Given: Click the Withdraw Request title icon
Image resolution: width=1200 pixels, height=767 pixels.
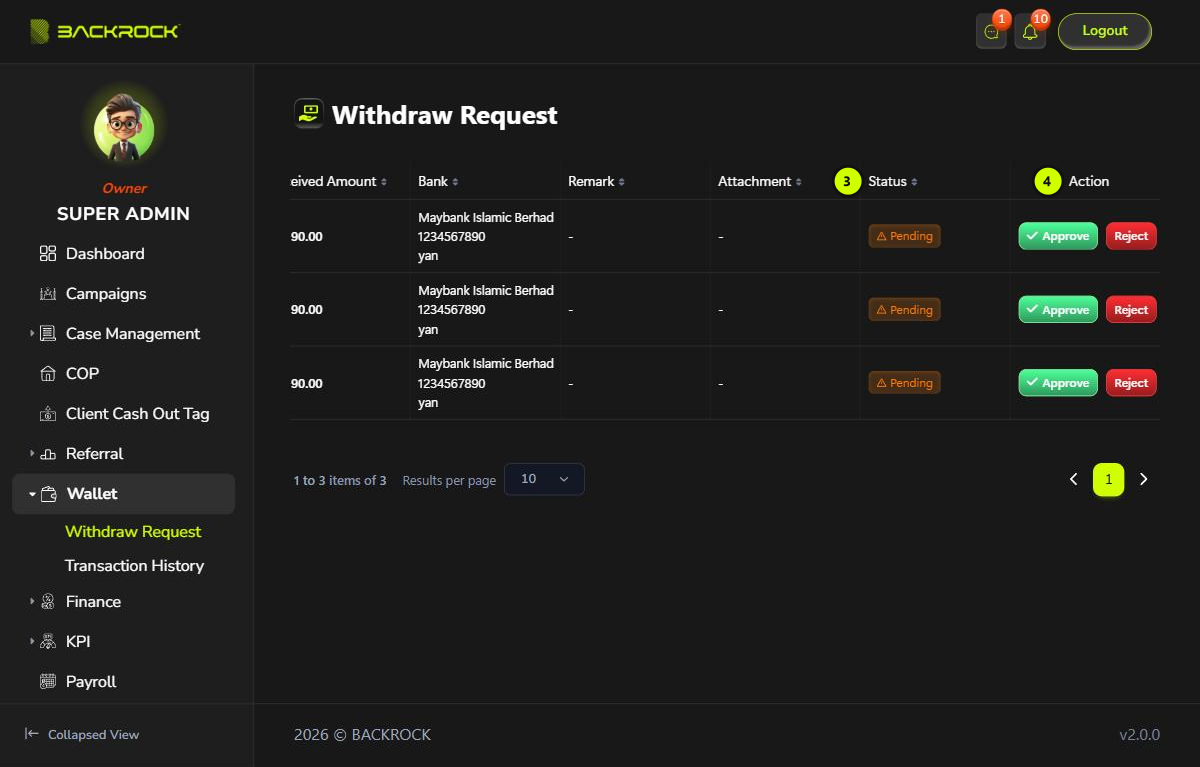Looking at the screenshot, I should [309, 114].
